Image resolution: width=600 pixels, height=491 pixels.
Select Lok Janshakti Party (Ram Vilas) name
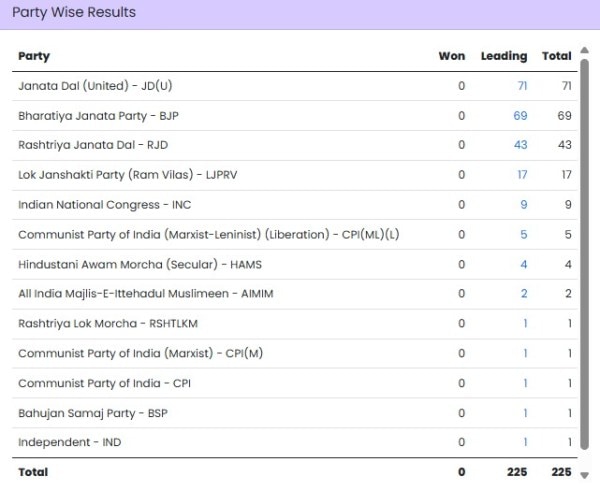(127, 175)
